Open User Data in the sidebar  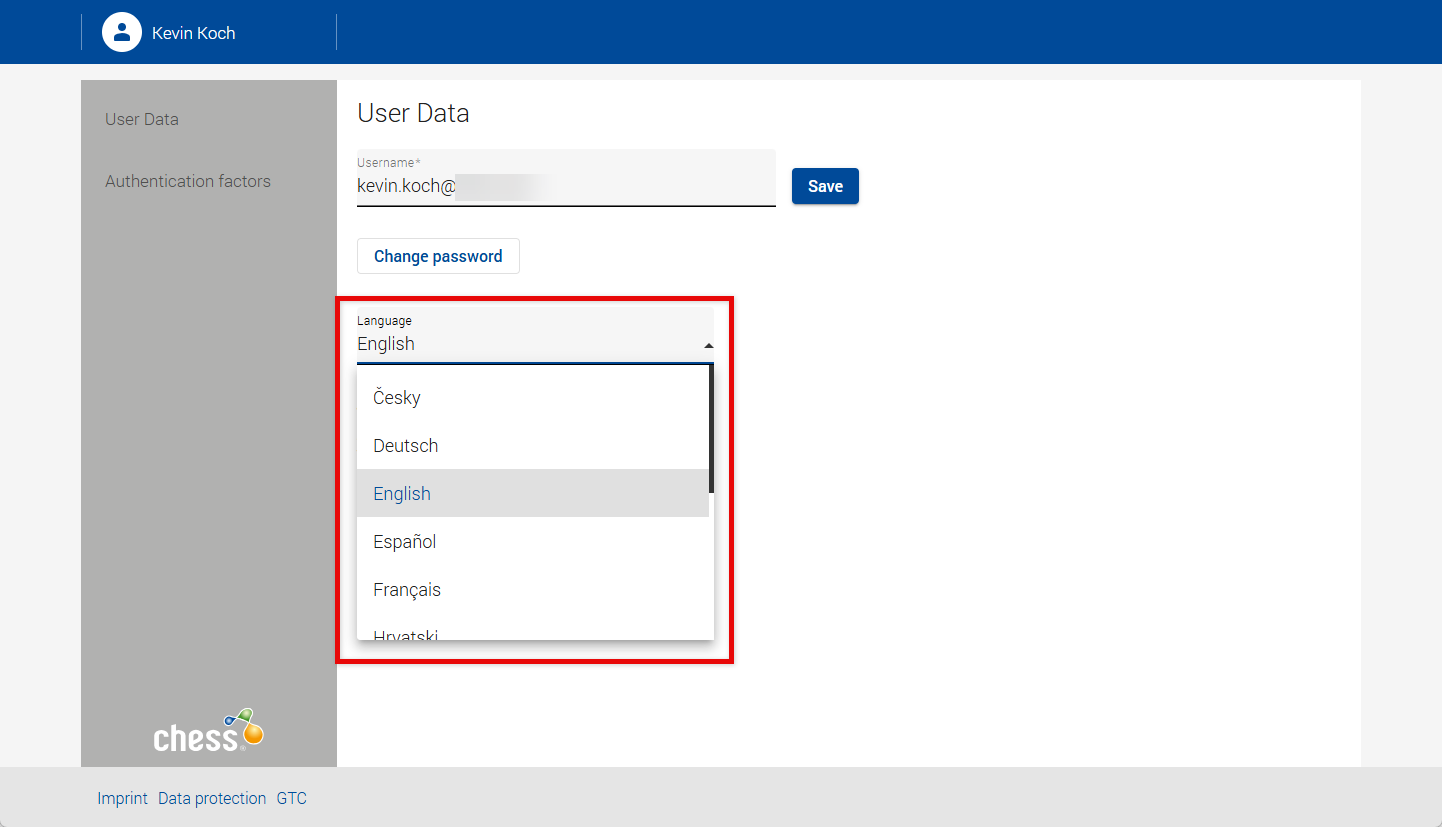pyautogui.click(x=142, y=119)
